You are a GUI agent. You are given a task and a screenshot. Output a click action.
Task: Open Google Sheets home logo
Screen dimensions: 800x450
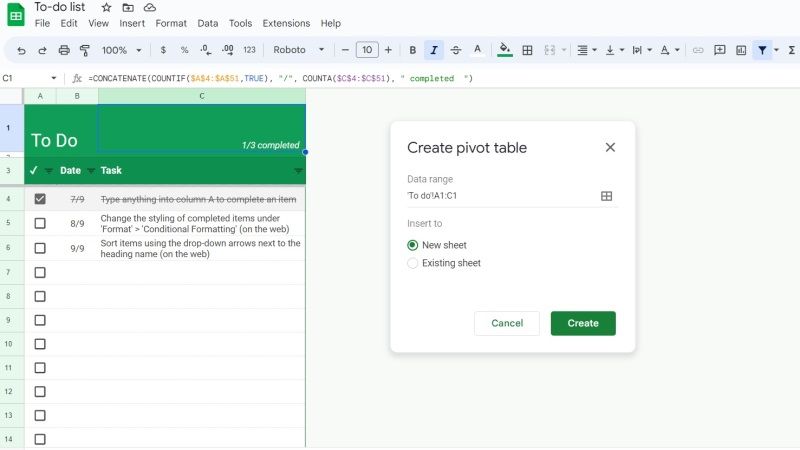click(x=16, y=15)
